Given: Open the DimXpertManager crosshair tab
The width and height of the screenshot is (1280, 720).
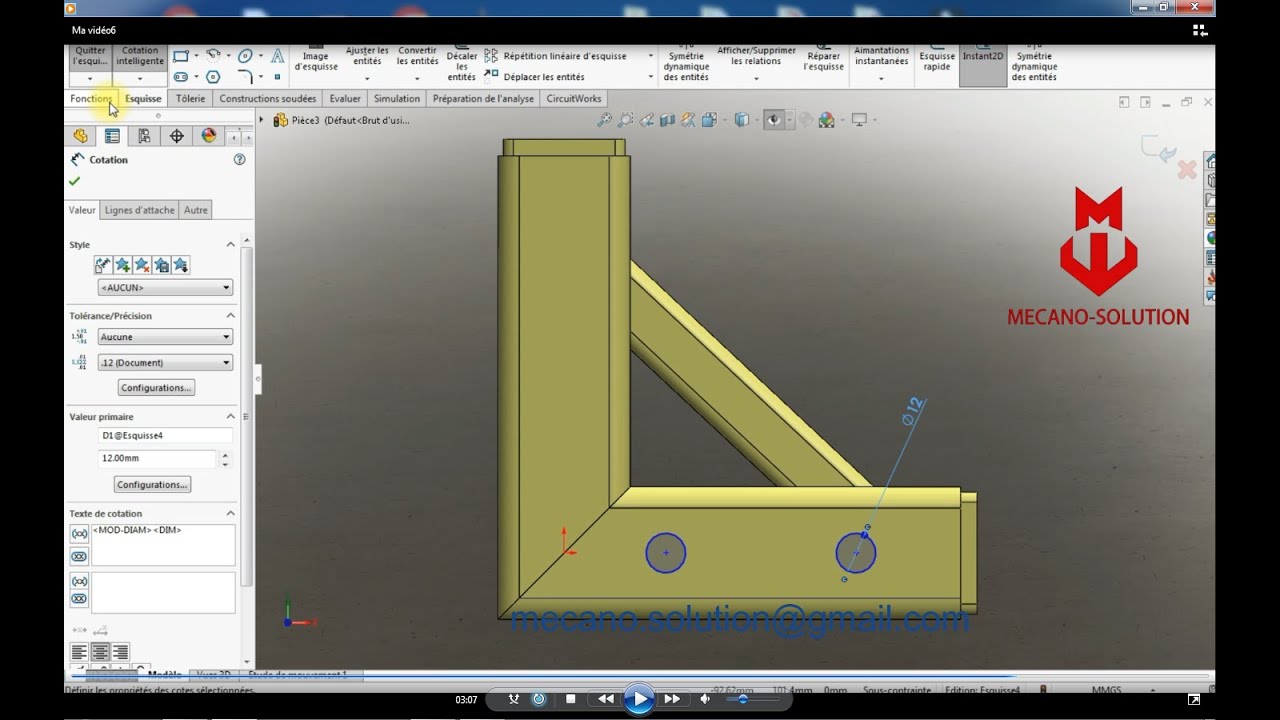Looking at the screenshot, I should point(176,136).
